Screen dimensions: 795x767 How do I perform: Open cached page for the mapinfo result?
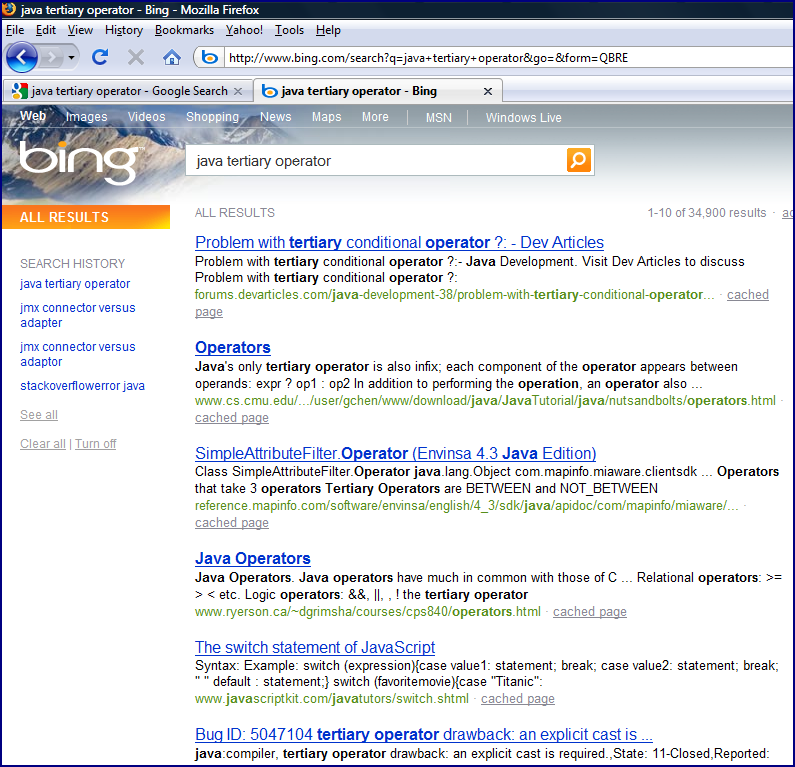tap(232, 523)
